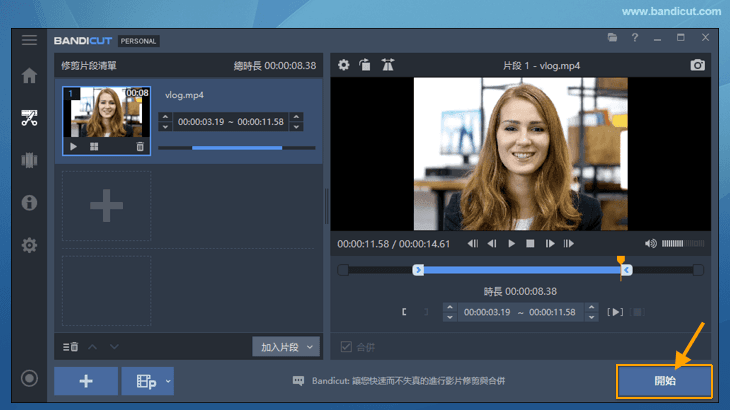Open preview settings gear icon
The image size is (730, 410).
[344, 65]
